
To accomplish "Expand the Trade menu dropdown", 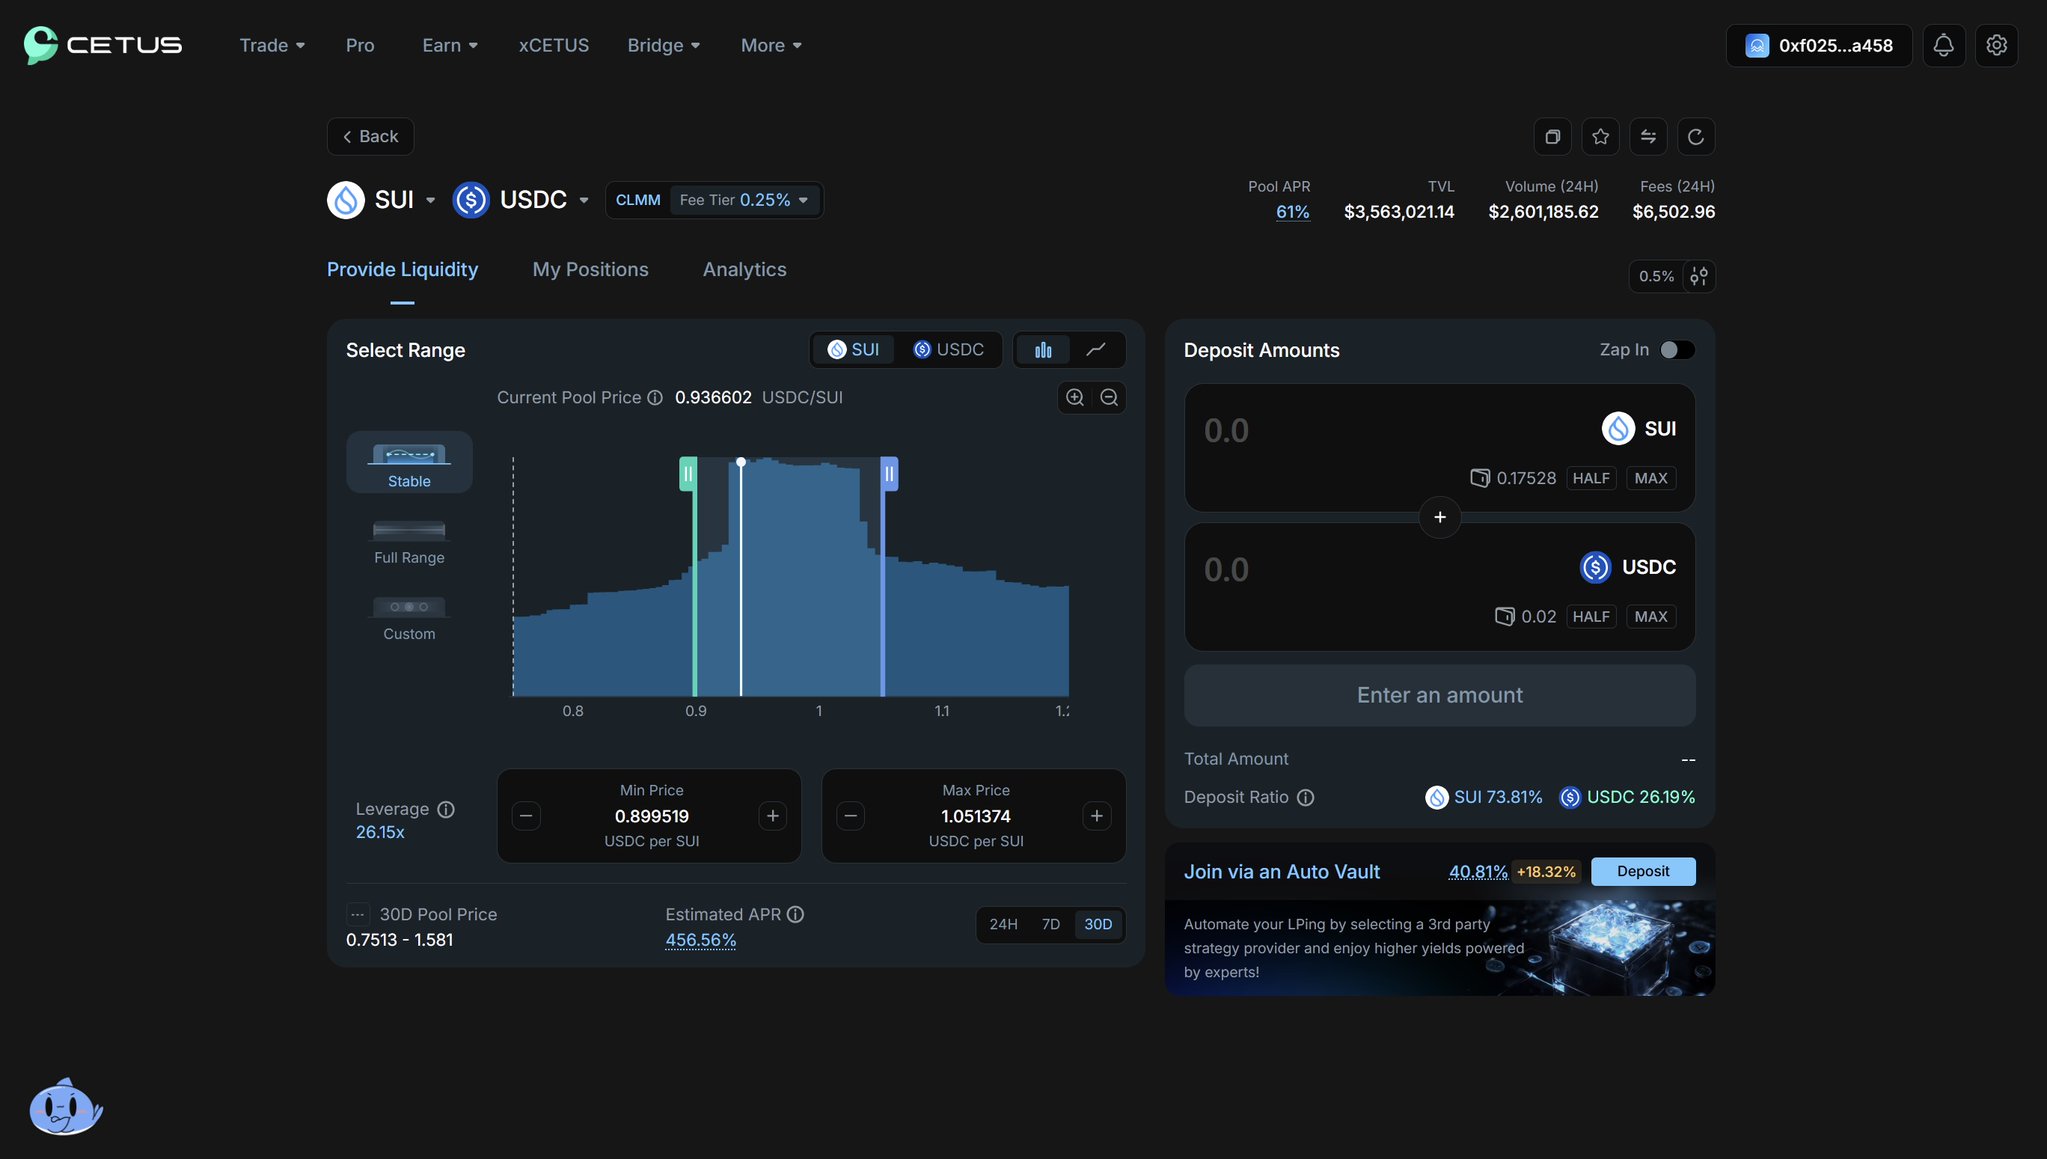I will point(272,45).
